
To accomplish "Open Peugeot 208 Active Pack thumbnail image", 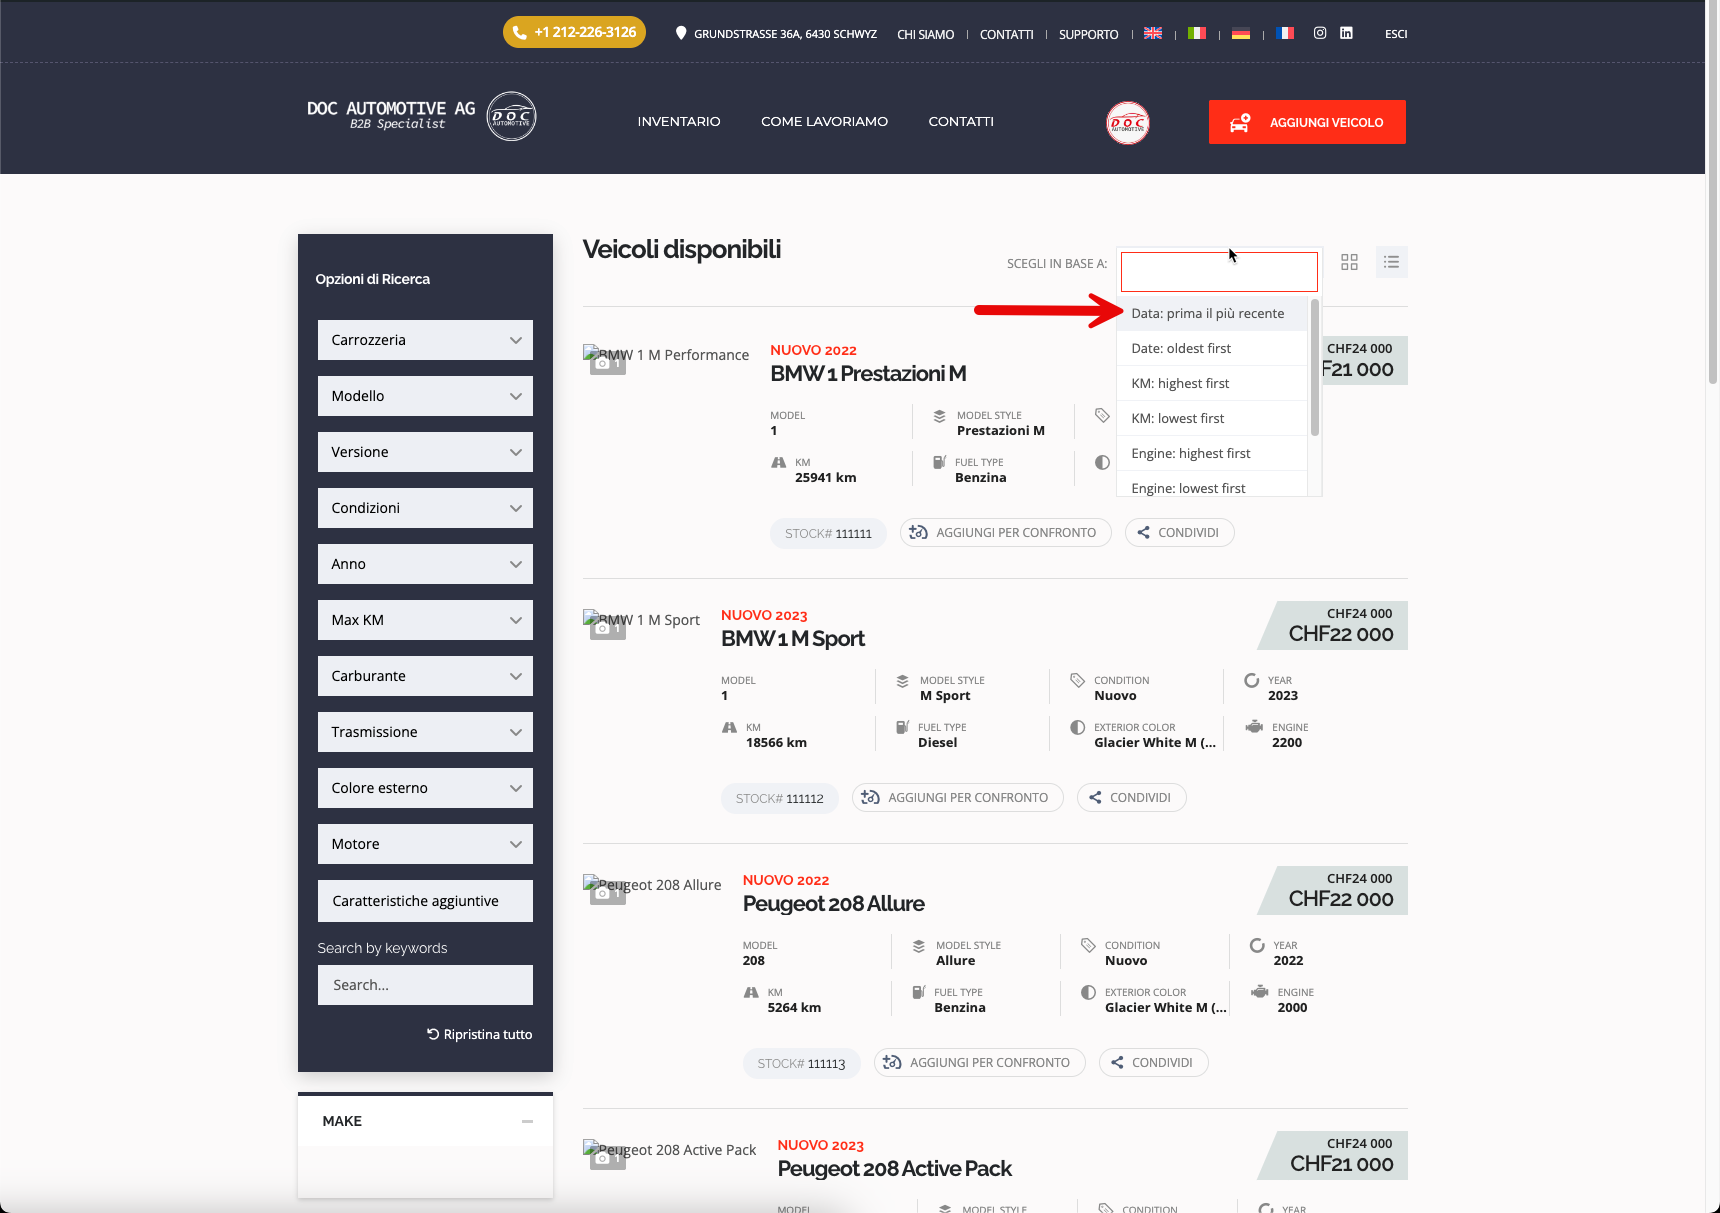I will [669, 1151].
